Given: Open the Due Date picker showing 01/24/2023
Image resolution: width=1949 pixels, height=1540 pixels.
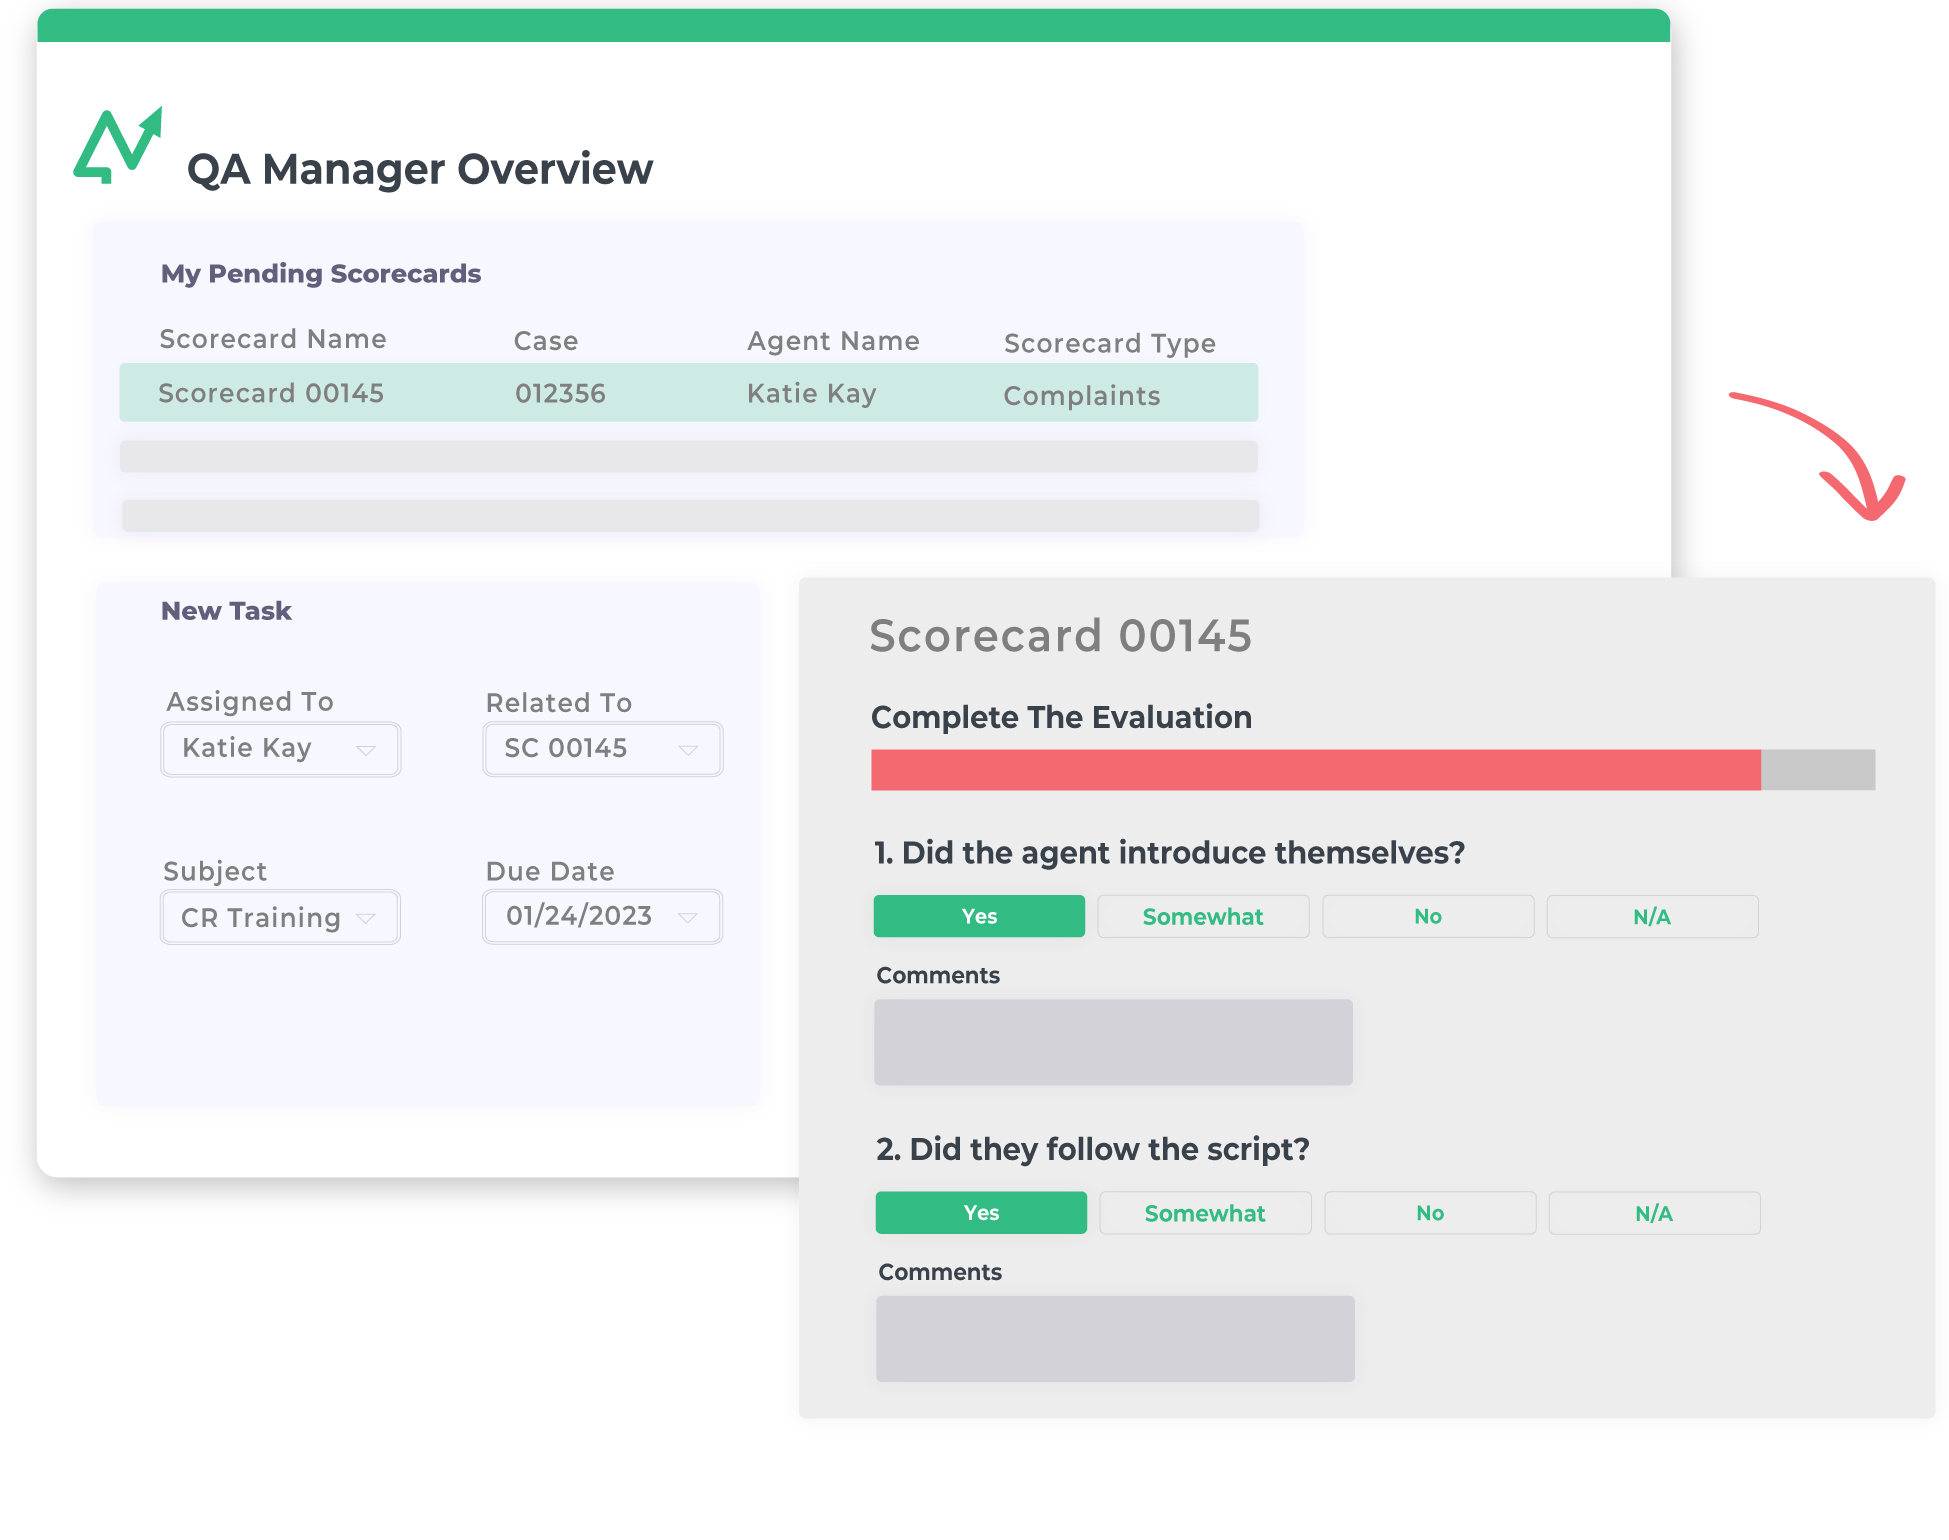Looking at the screenshot, I should tap(602, 916).
